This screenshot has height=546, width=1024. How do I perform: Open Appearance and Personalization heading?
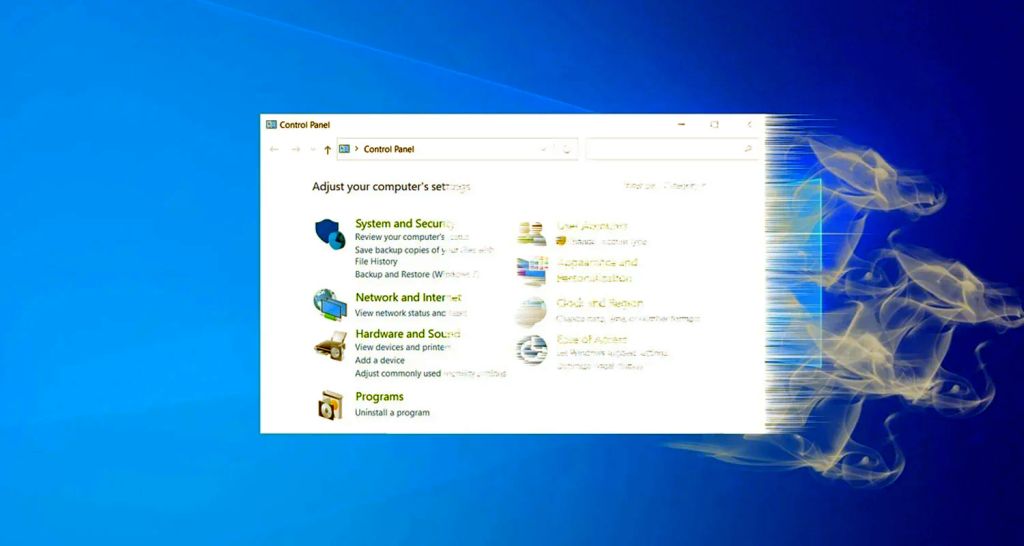coord(596,270)
